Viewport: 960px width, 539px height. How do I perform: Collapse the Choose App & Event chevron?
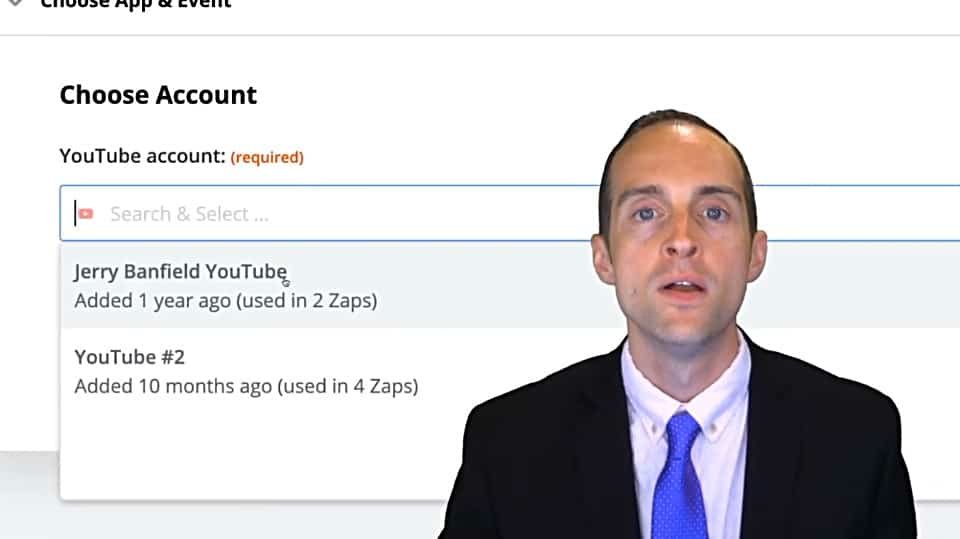click(x=16, y=3)
